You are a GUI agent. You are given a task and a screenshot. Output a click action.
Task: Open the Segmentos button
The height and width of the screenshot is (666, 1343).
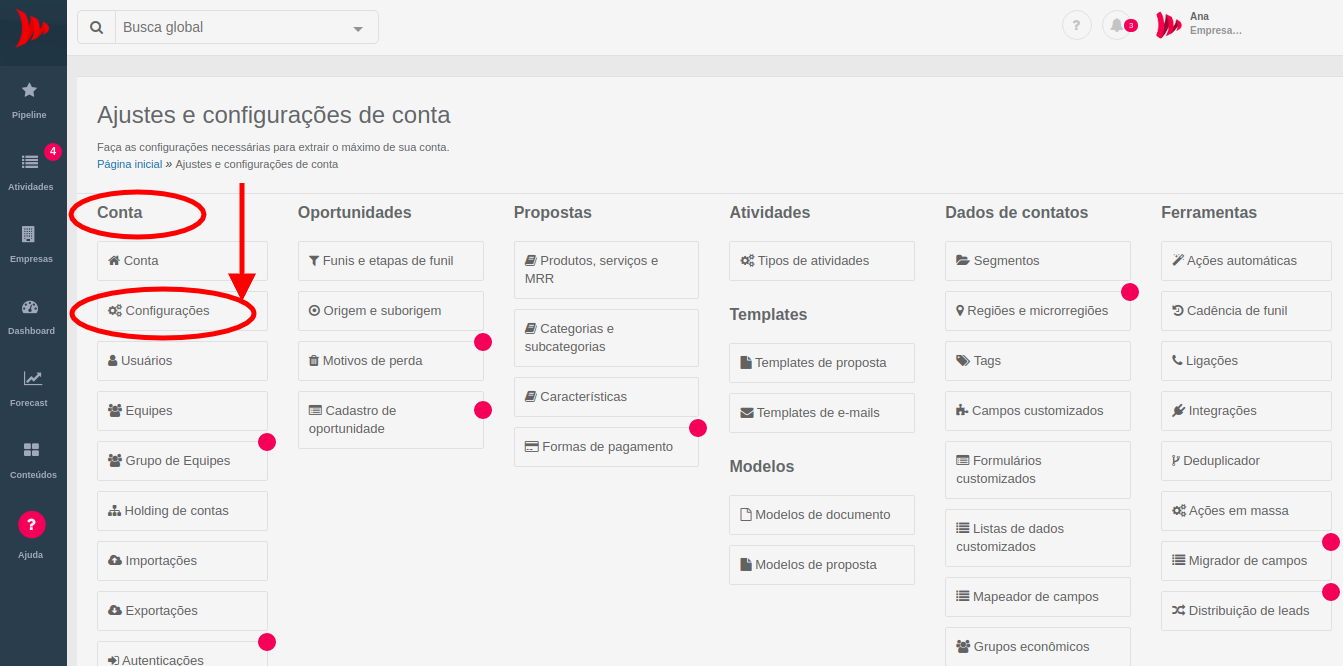[x=1038, y=261]
